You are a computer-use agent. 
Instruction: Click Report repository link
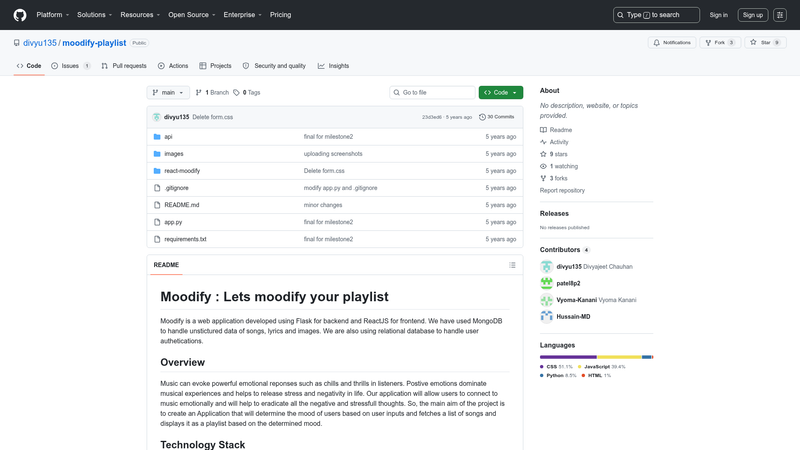point(562,190)
